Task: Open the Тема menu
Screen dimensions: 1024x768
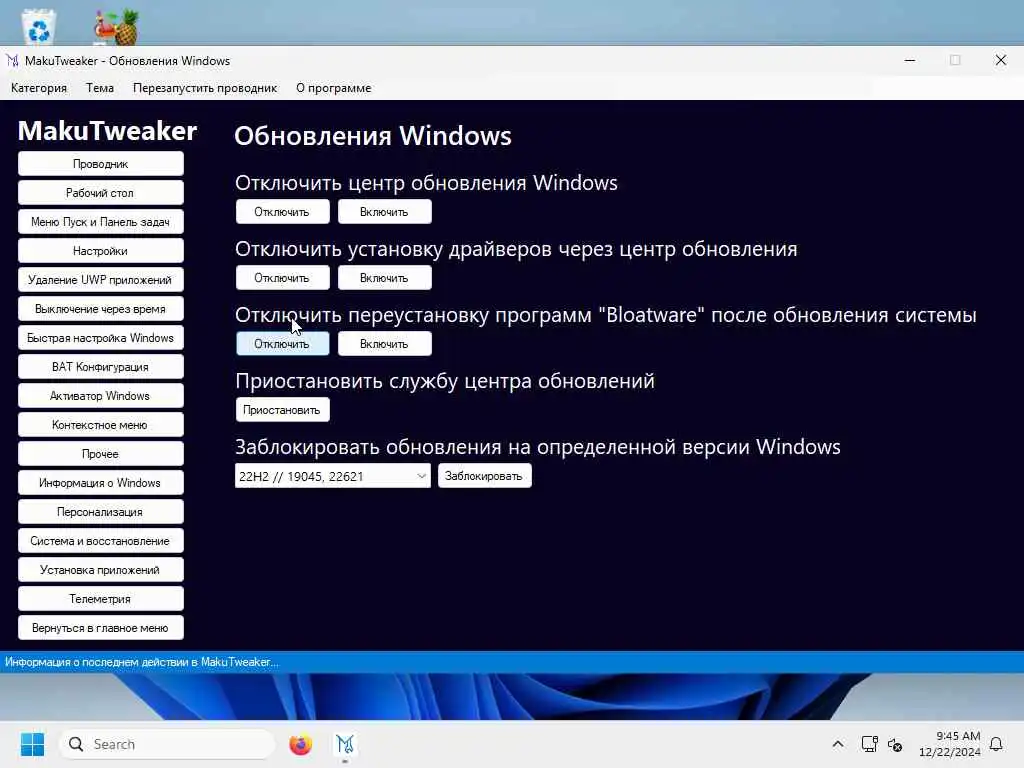Action: pyautogui.click(x=100, y=88)
